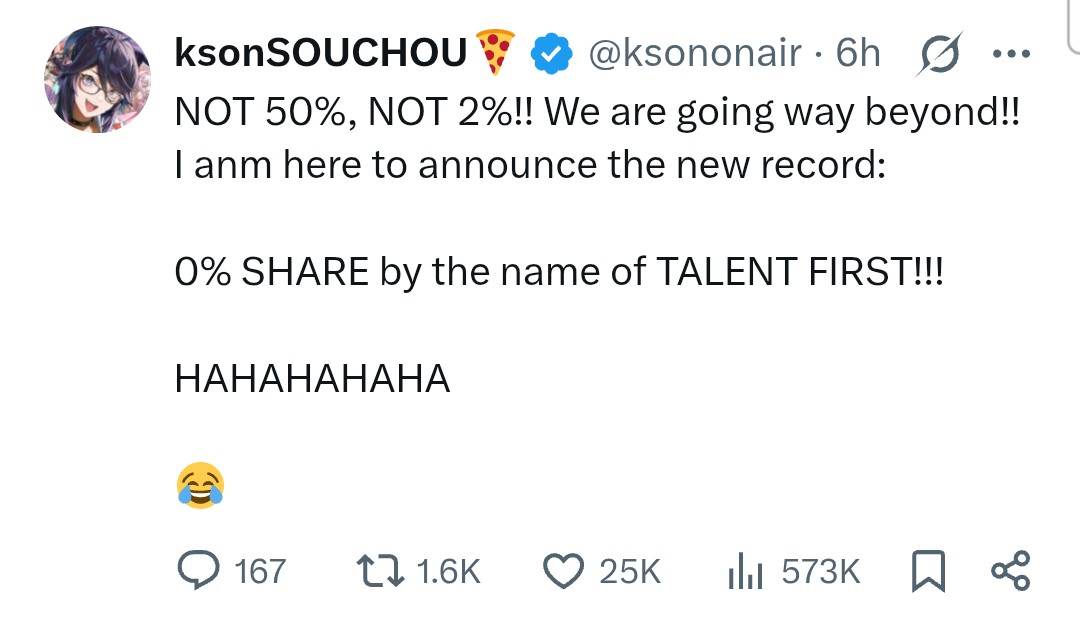
Task: Click the 167 replies count
Action: click(x=259, y=572)
